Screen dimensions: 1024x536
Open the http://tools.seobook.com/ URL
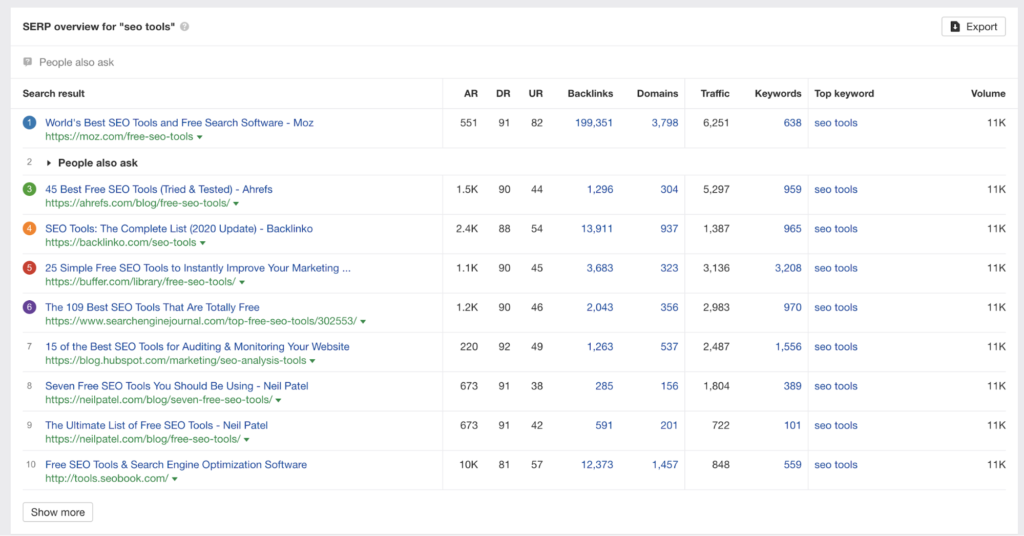tap(106, 479)
